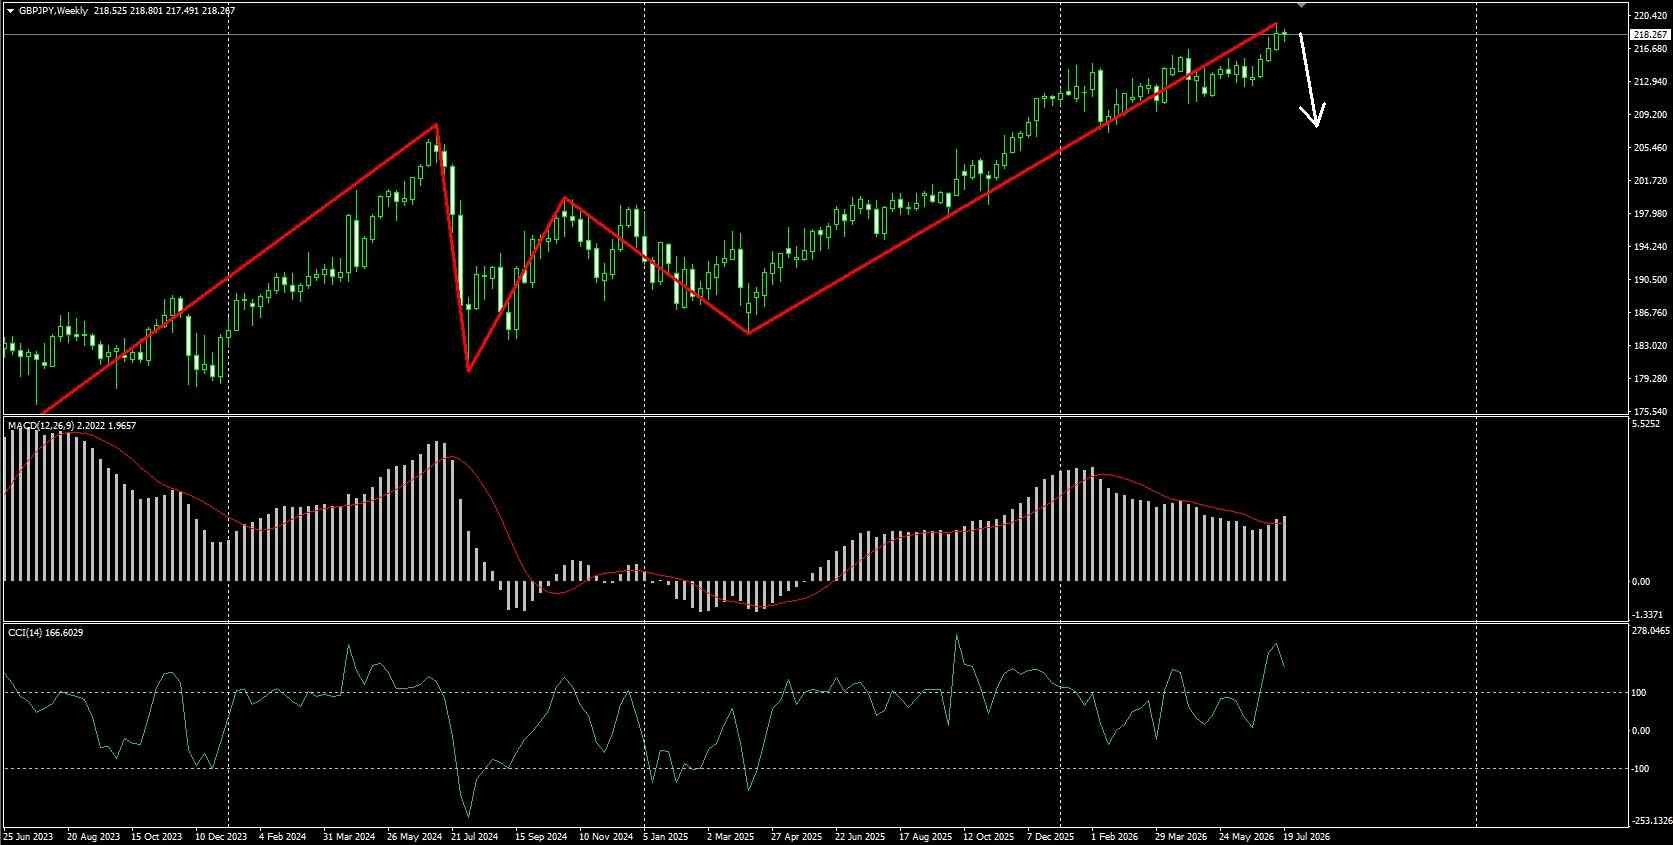Click the 5 Jan 2025 date label
Image resolution: width=1673 pixels, height=845 pixels.
(x=666, y=836)
